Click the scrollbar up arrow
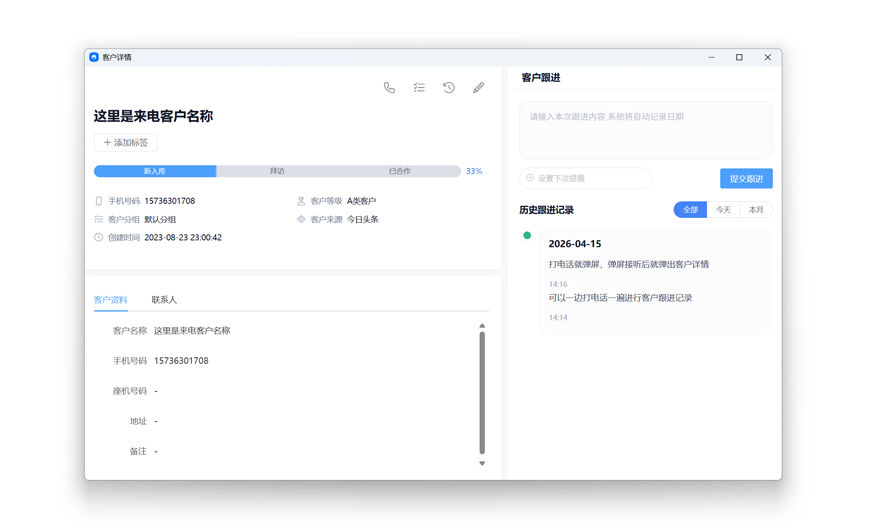The width and height of the screenshot is (882, 531). (x=482, y=326)
